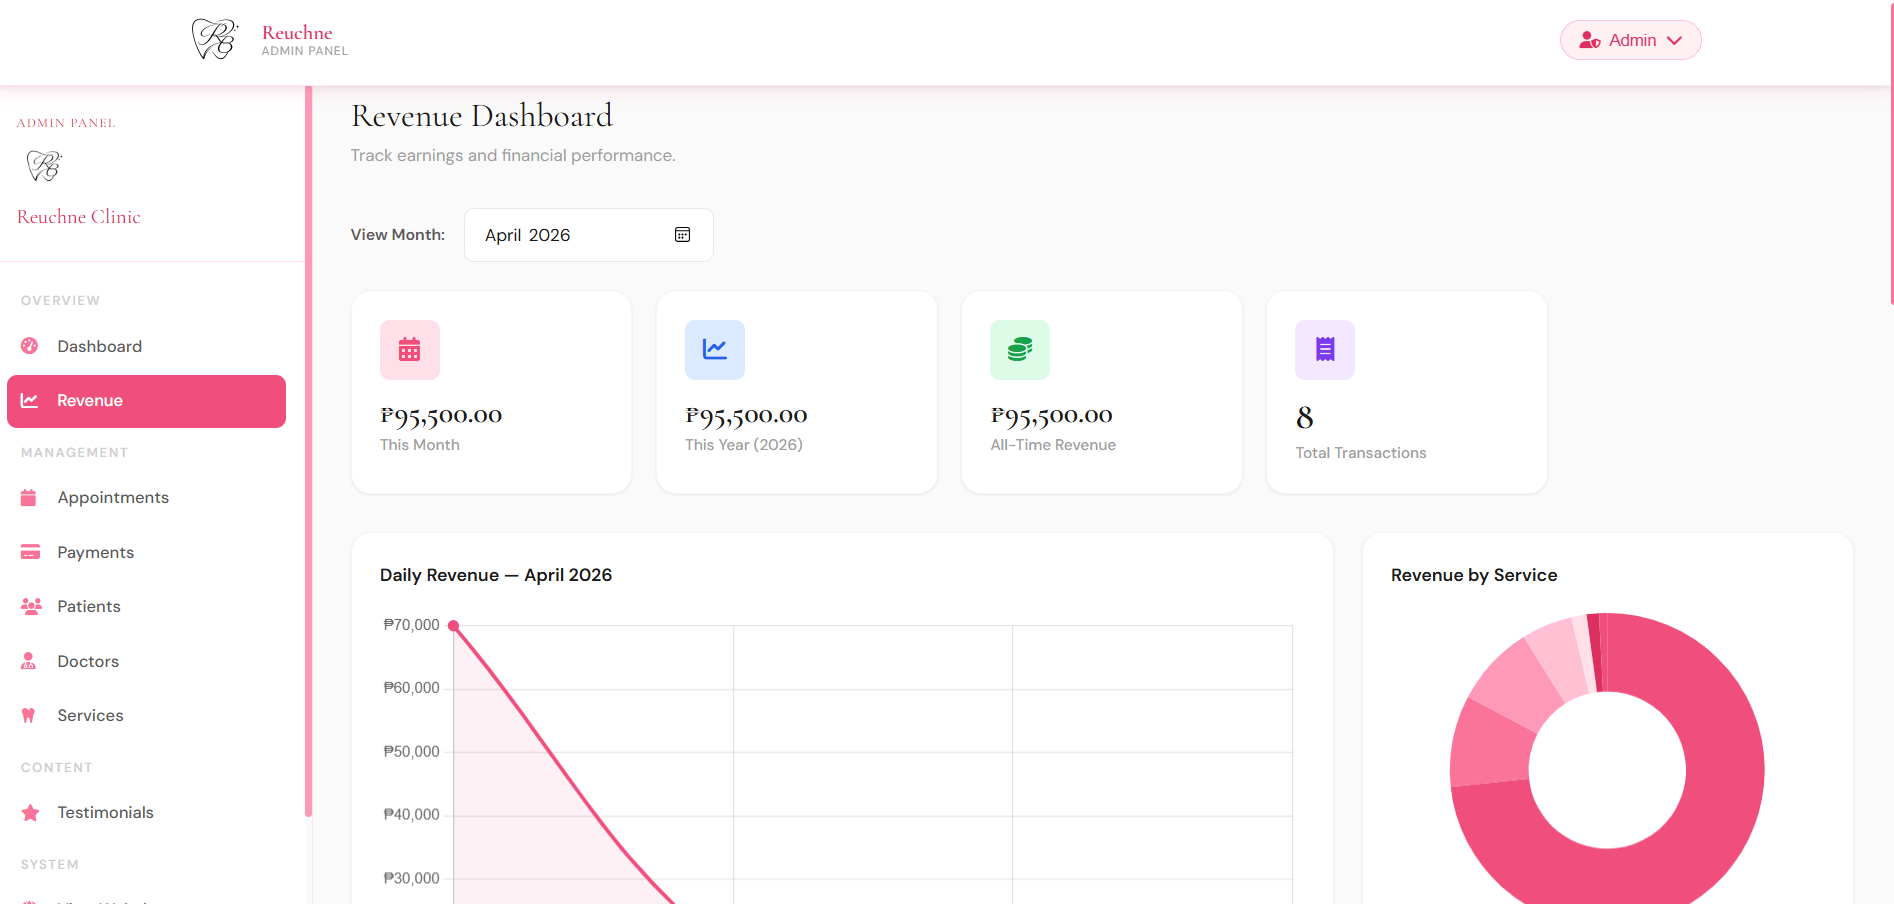1894x904 pixels.
Task: Click the Appointments calendar icon
Action: point(29,498)
